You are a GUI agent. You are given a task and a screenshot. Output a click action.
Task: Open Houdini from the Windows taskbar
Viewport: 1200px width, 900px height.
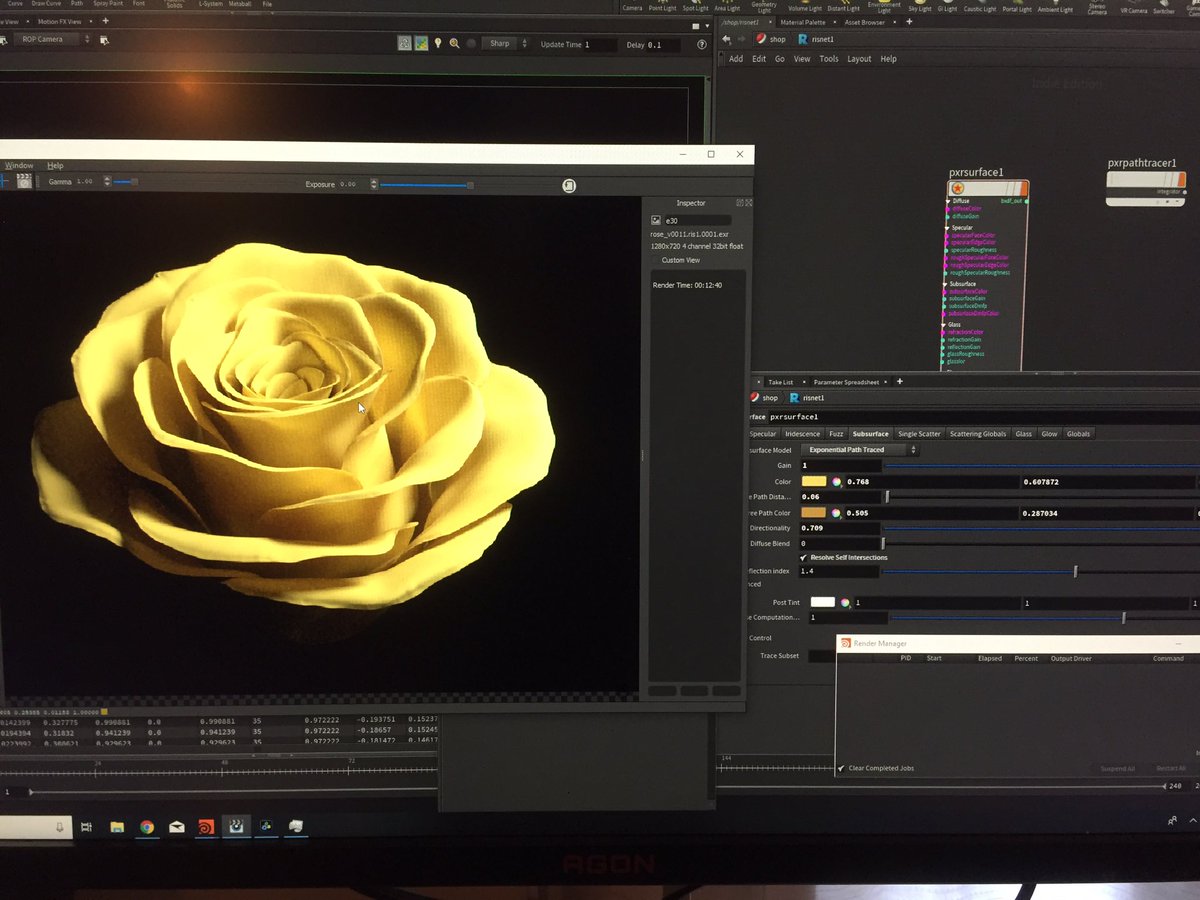(x=205, y=826)
